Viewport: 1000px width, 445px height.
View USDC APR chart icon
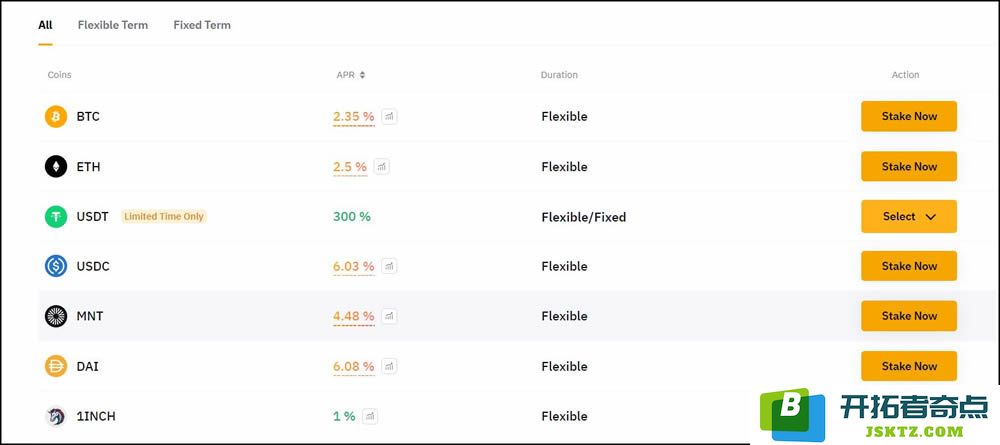[x=389, y=266]
